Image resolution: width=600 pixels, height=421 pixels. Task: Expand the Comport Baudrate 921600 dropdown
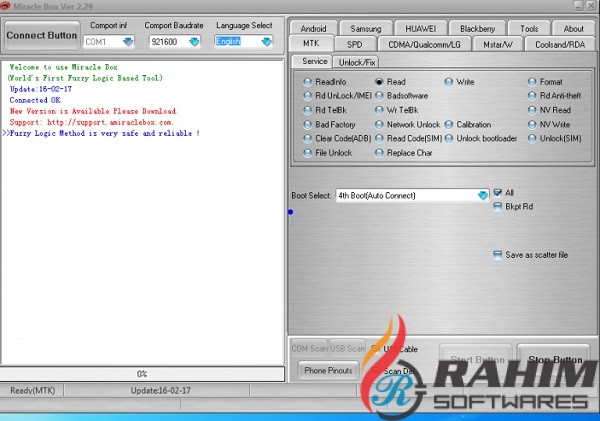click(194, 41)
